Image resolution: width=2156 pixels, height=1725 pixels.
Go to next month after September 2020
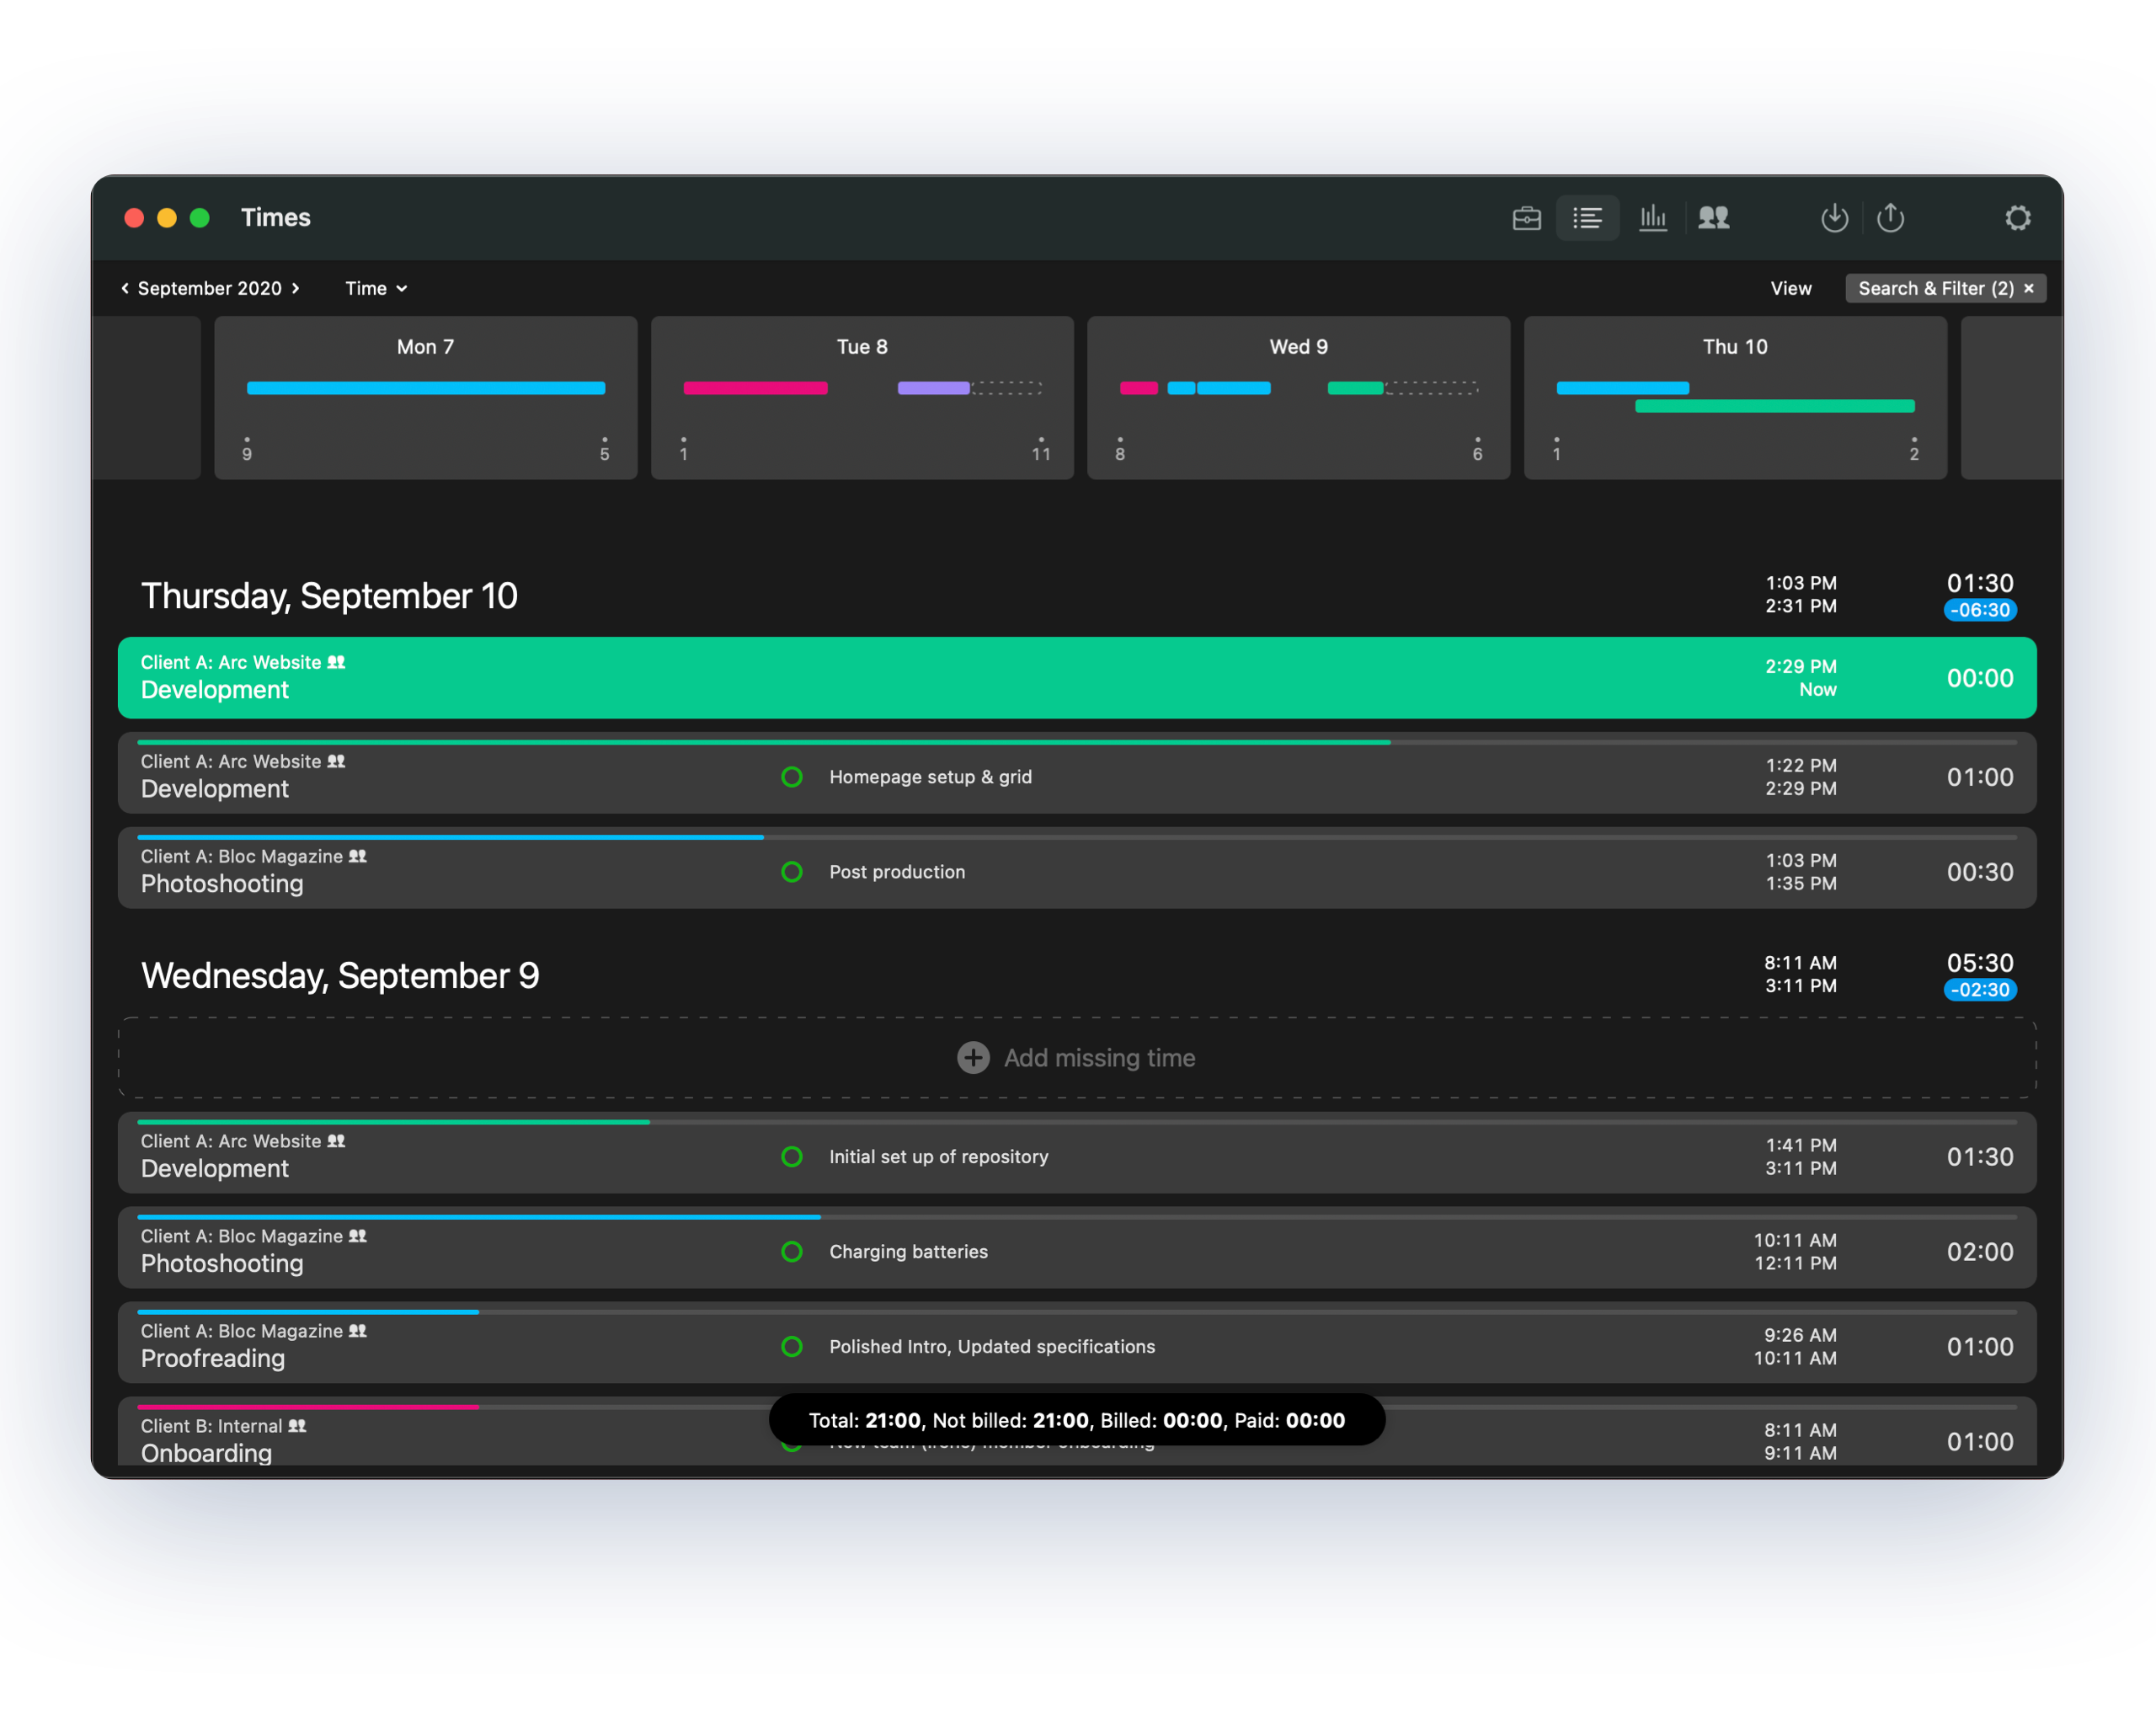(x=296, y=289)
